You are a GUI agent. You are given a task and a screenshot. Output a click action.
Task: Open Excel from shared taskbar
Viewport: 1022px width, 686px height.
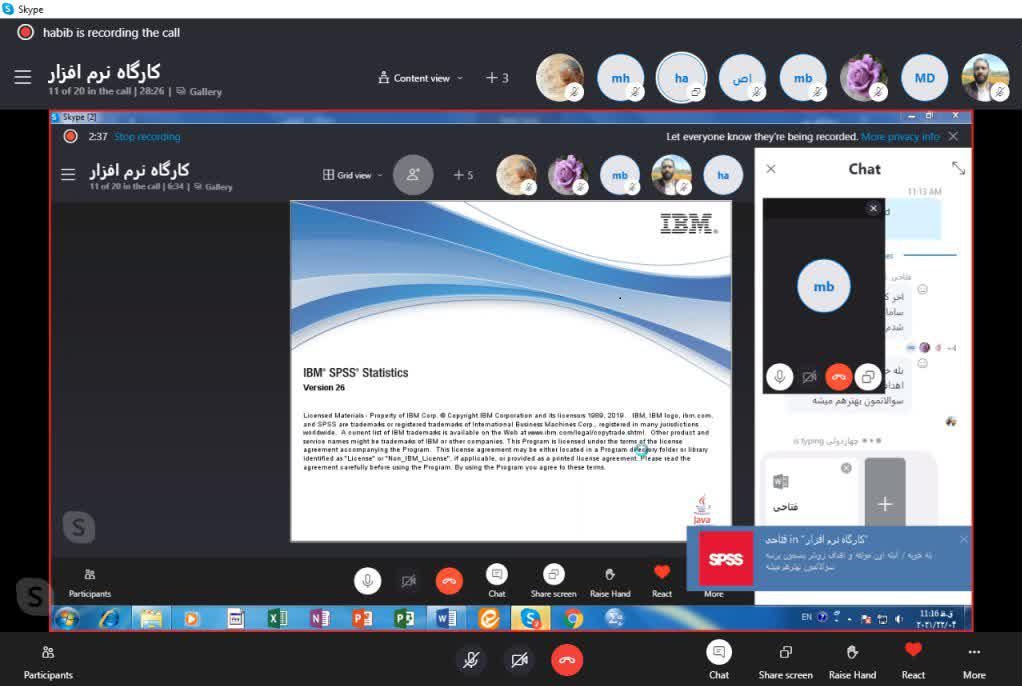277,618
